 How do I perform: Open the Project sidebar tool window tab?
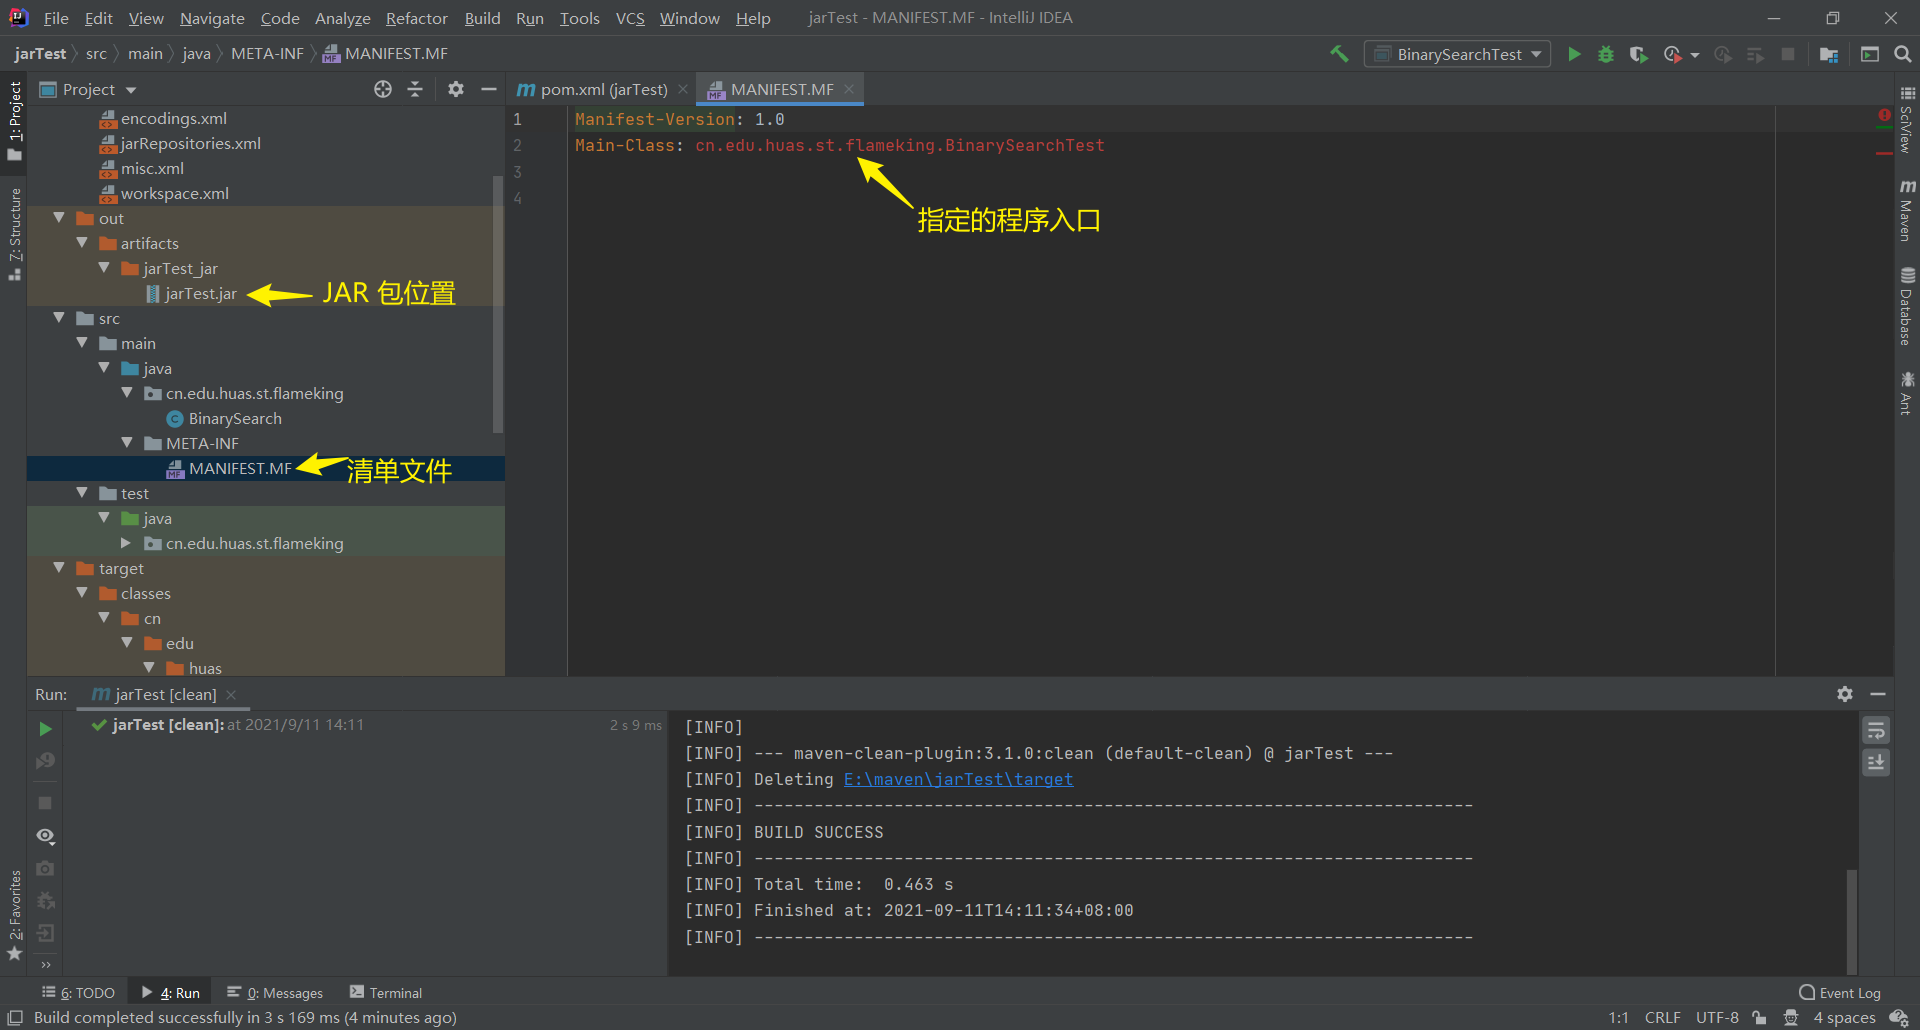point(14,120)
